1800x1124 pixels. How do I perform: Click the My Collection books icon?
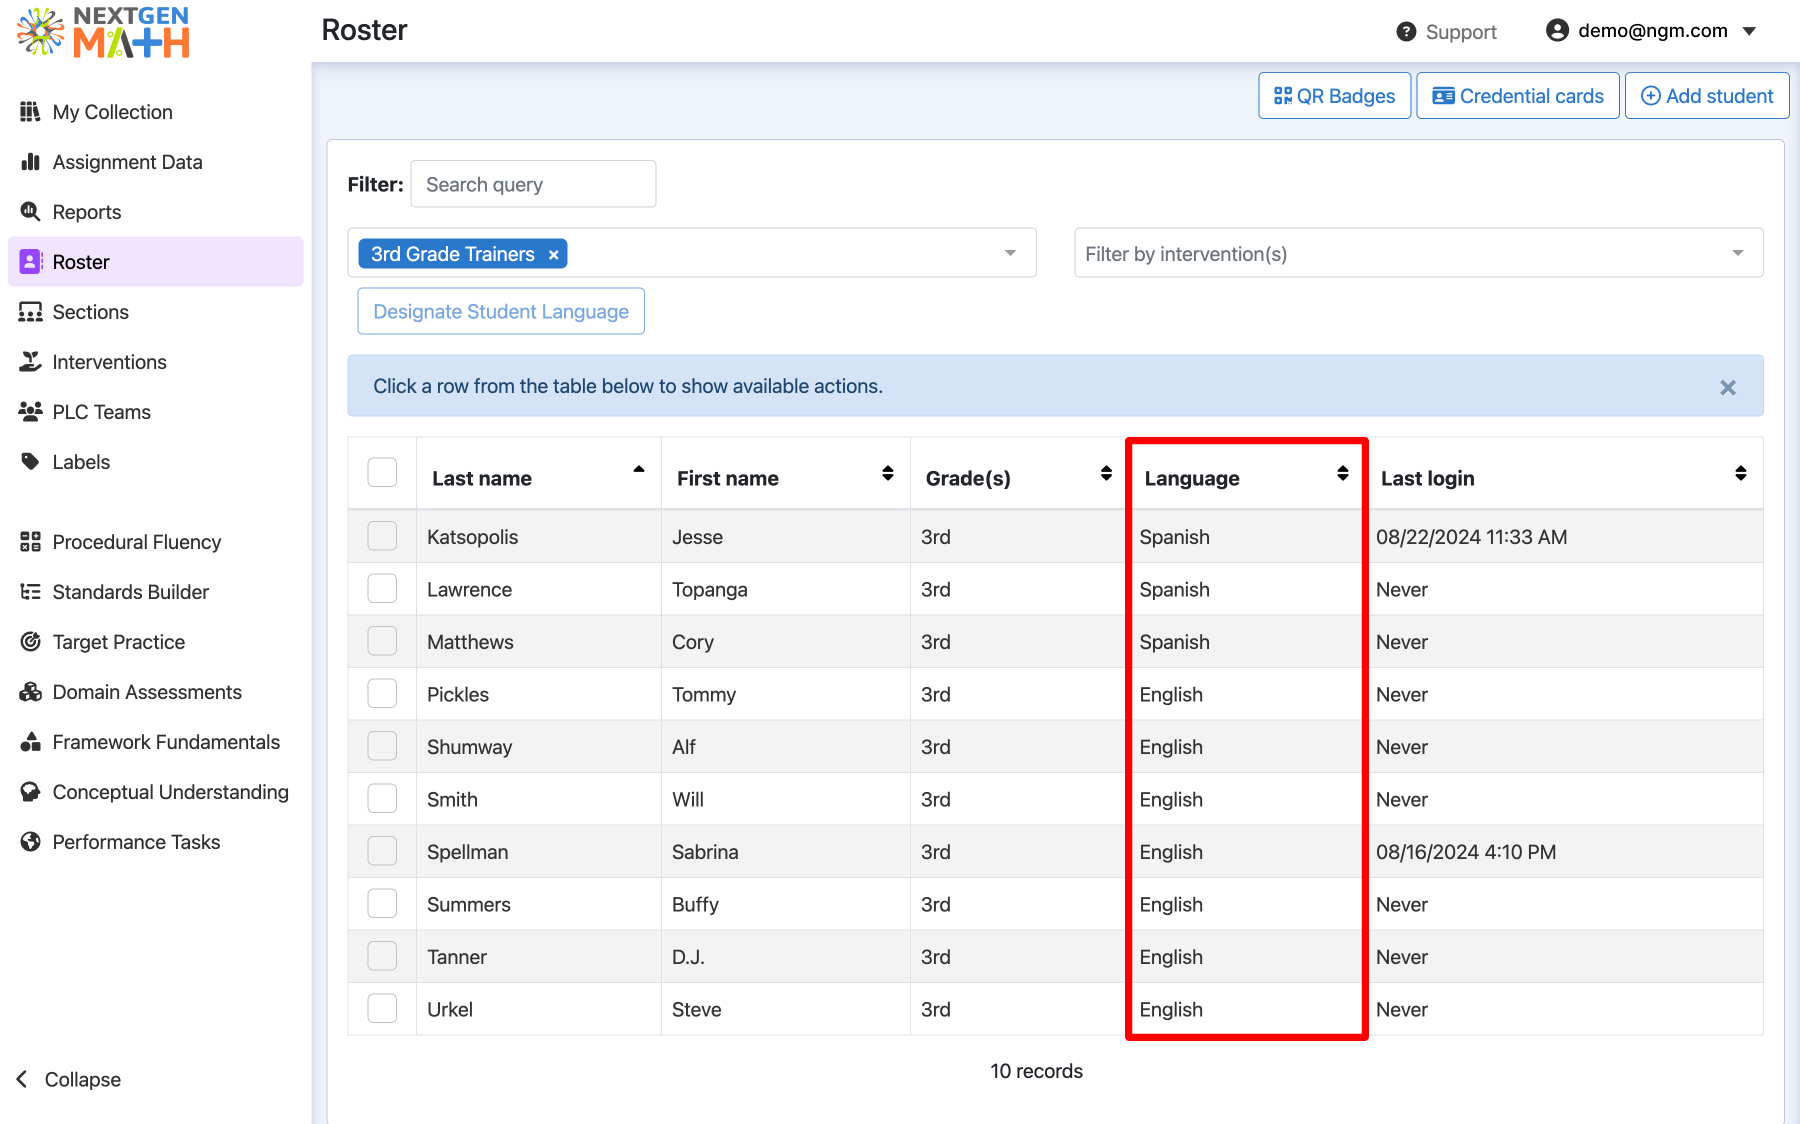31,112
